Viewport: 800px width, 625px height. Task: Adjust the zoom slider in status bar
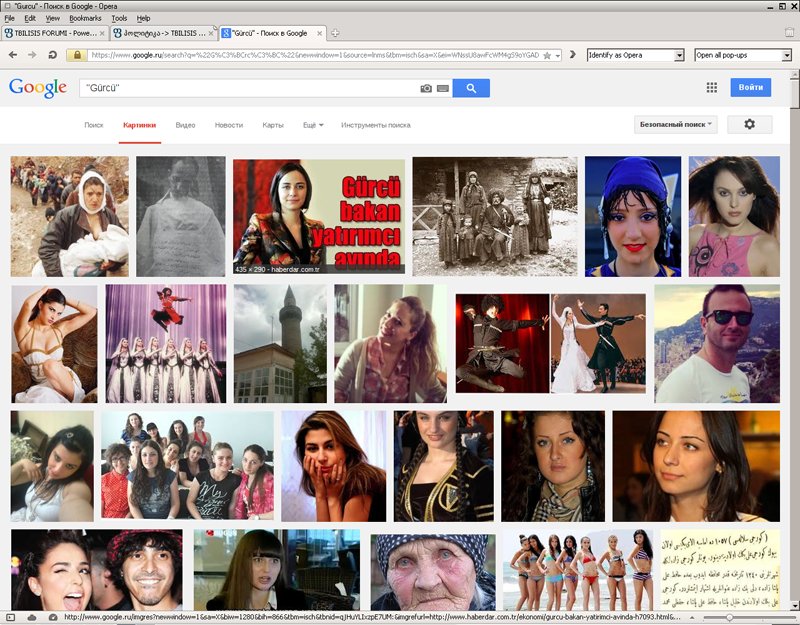click(x=728, y=617)
